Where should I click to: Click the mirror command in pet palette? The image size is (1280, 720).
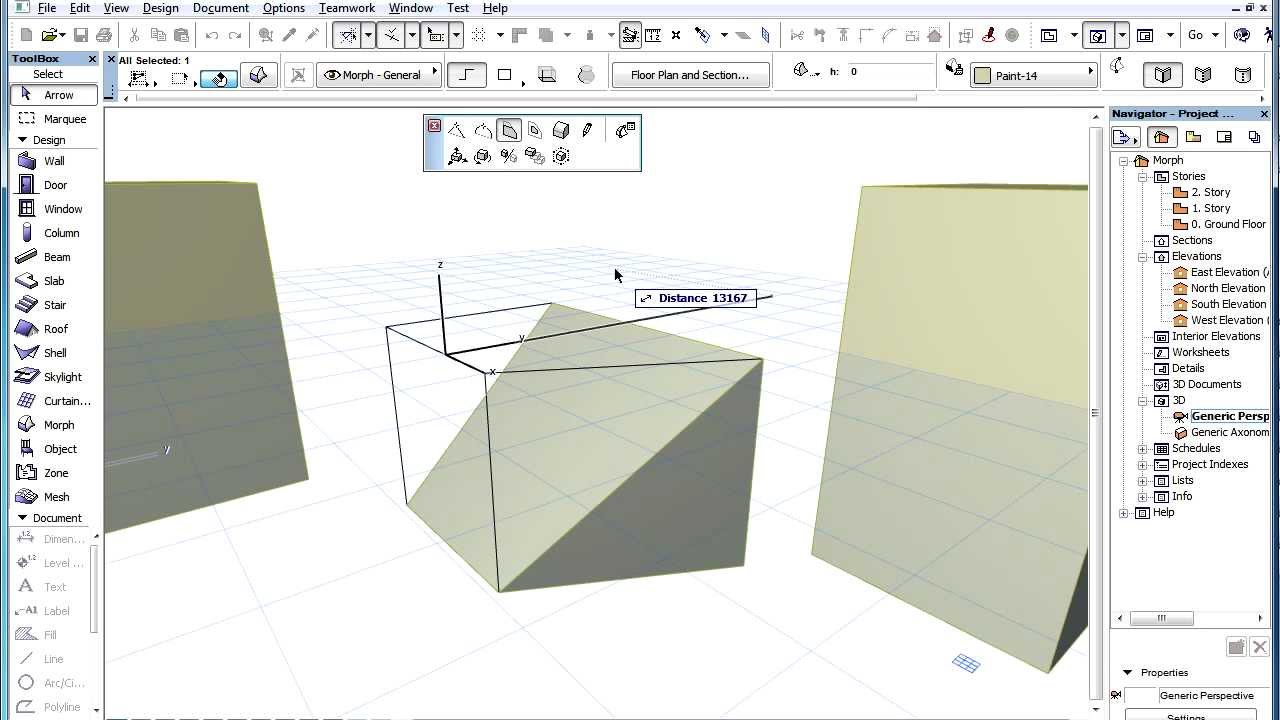pos(509,156)
